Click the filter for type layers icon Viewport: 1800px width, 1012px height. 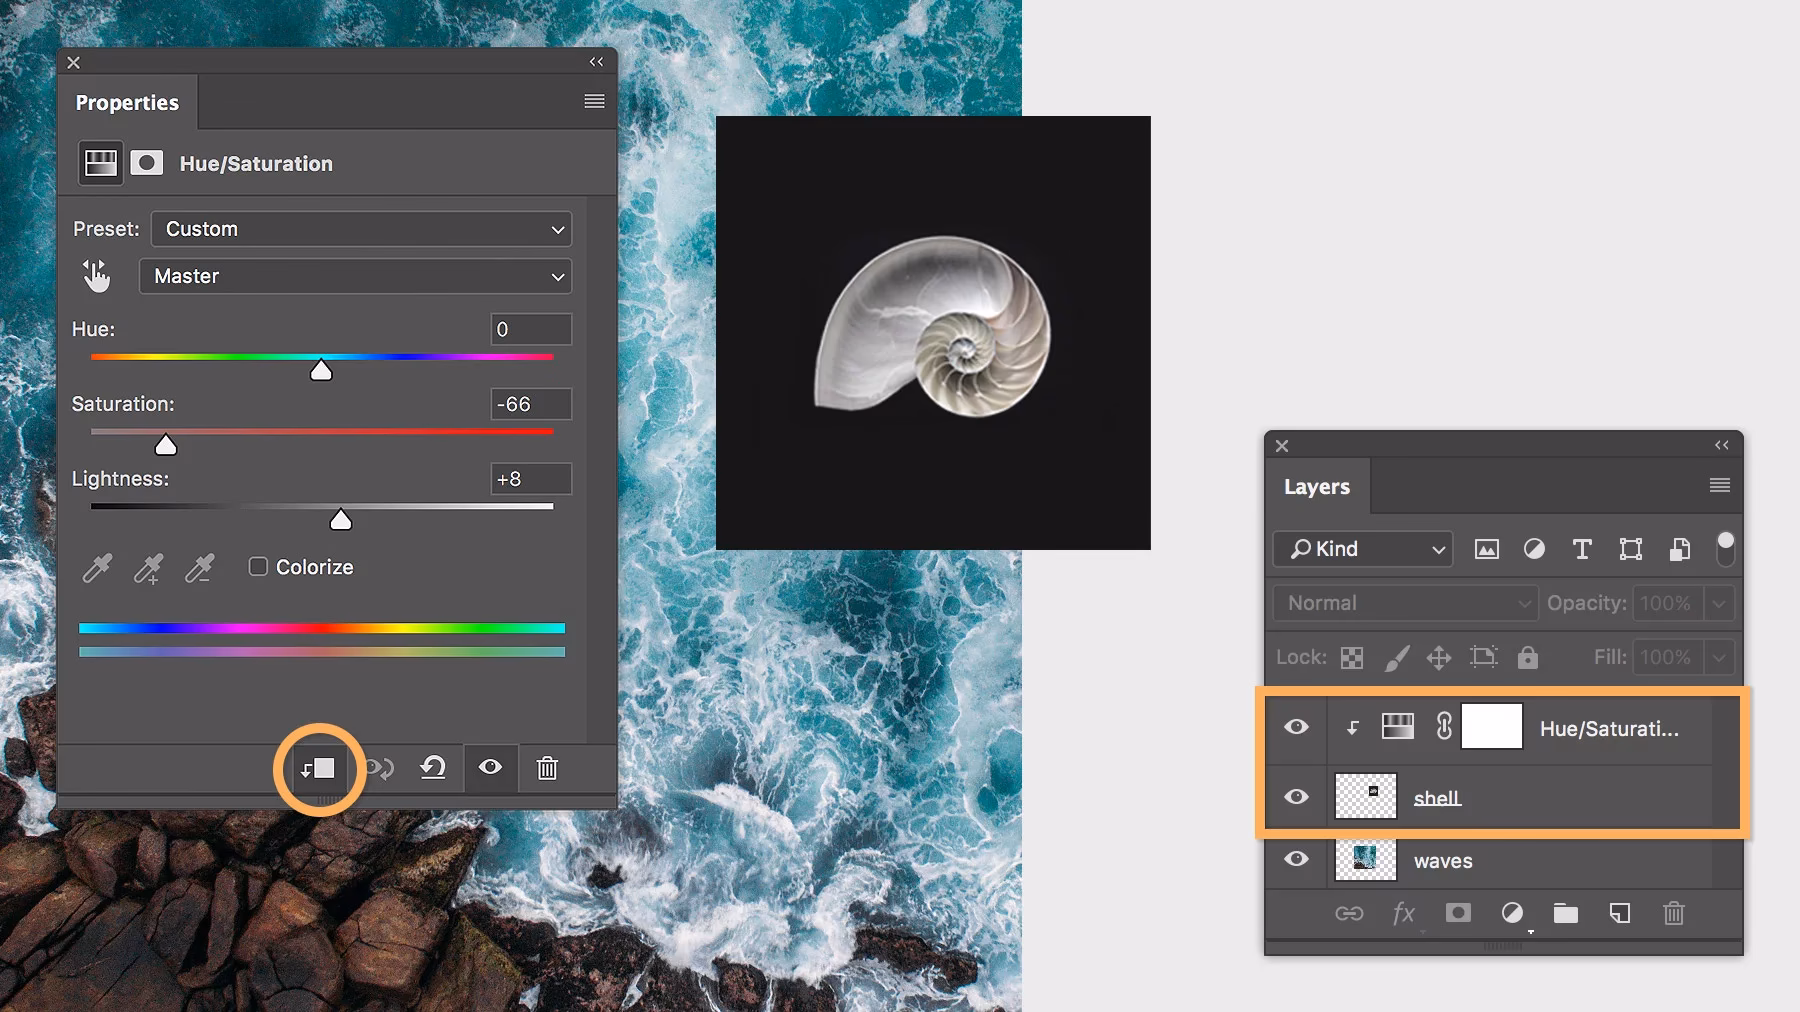point(1581,549)
